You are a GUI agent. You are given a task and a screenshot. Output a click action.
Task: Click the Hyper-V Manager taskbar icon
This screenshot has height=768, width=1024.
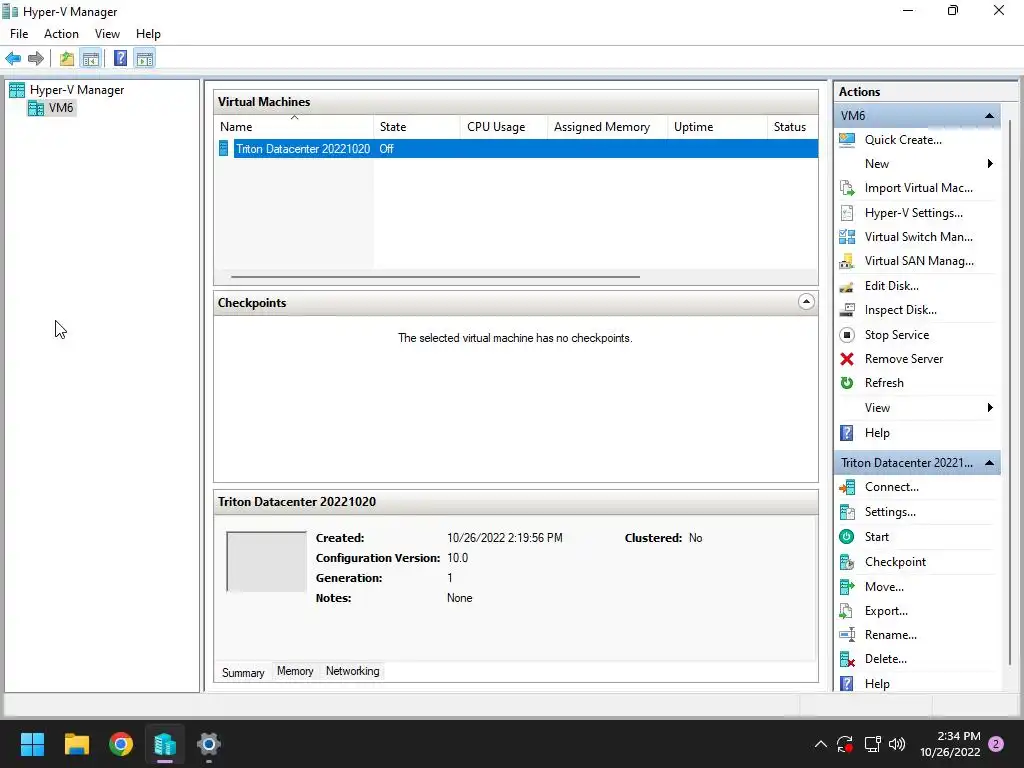(x=165, y=744)
